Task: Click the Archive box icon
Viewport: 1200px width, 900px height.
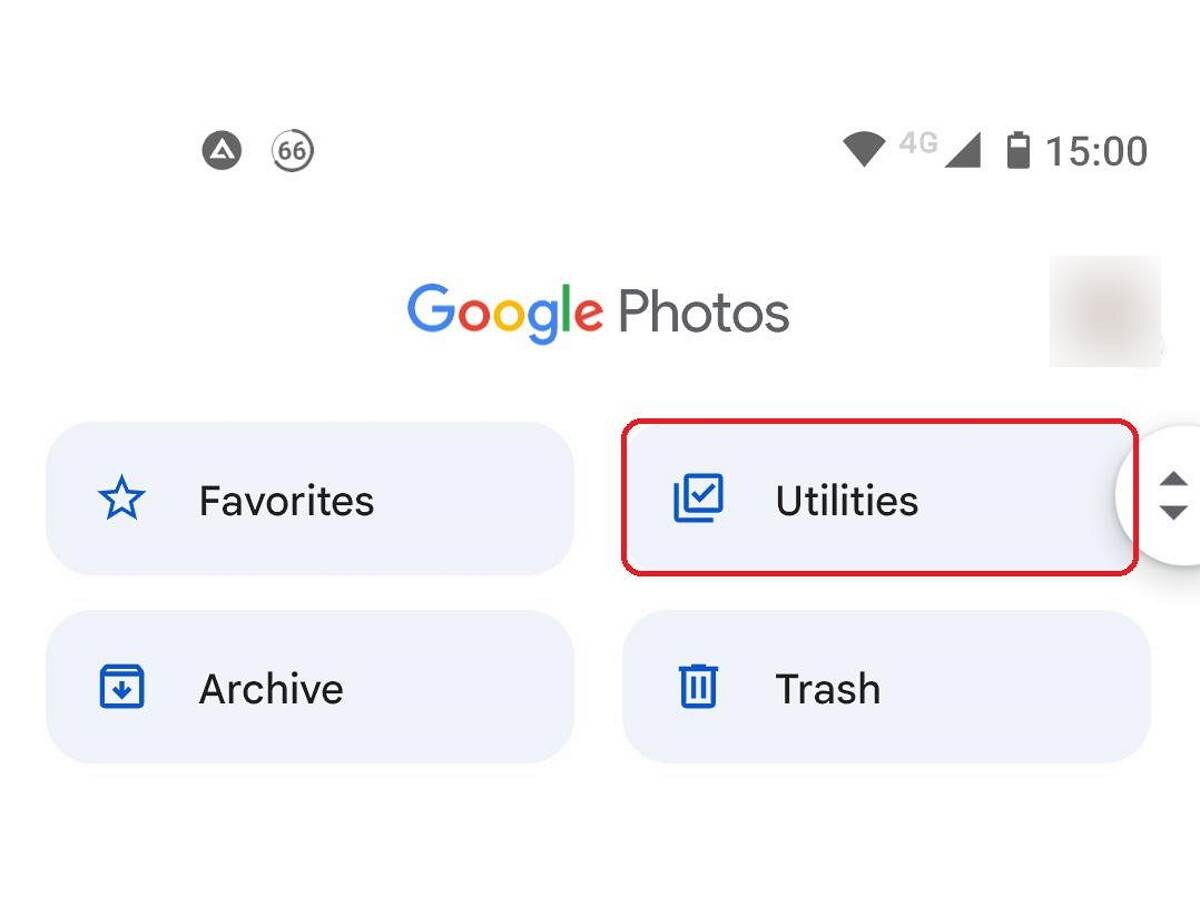Action: (122, 687)
